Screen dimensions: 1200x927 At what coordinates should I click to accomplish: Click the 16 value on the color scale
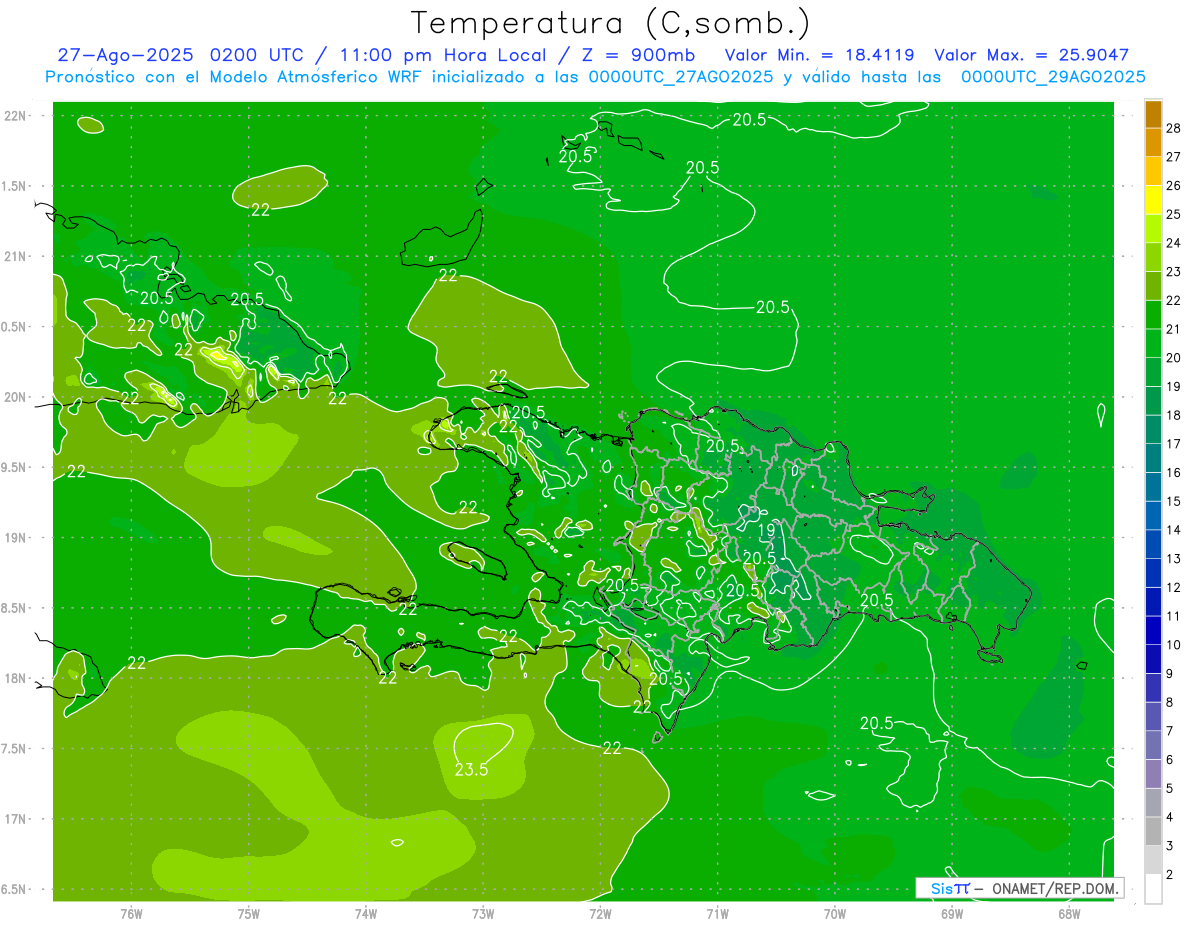click(x=1174, y=473)
